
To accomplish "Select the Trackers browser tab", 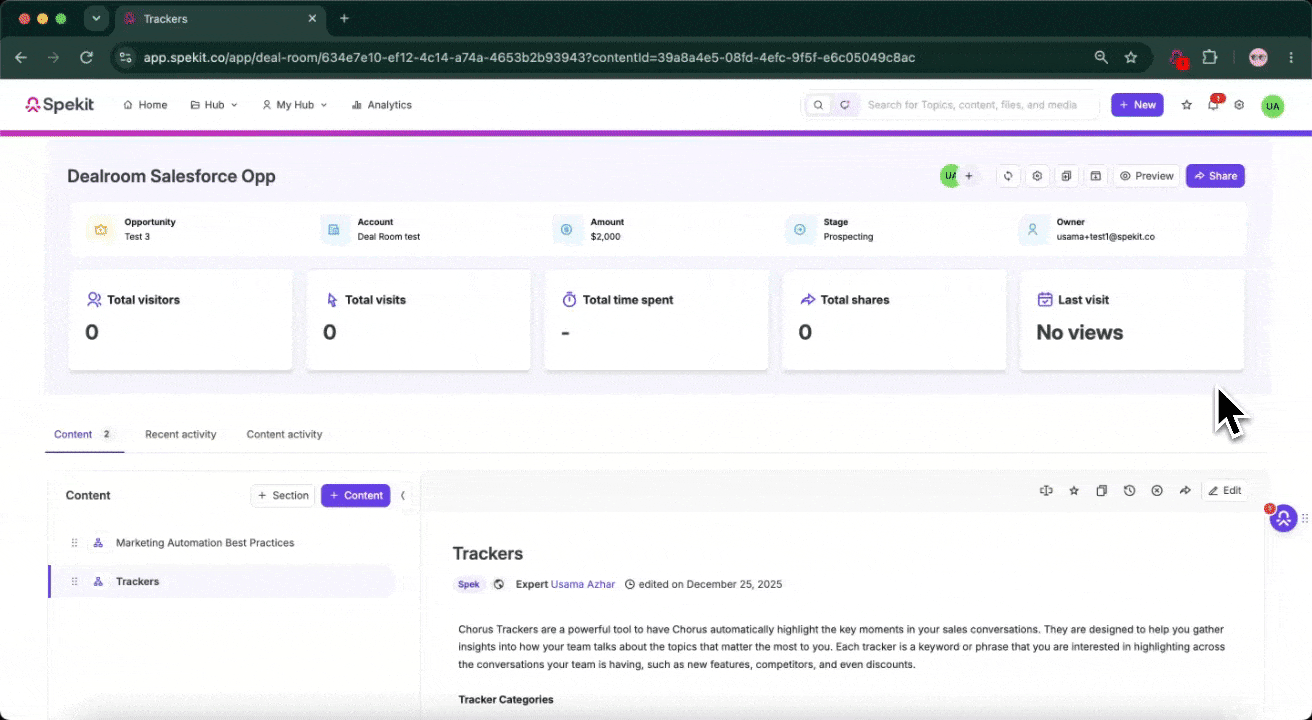I will coord(218,19).
